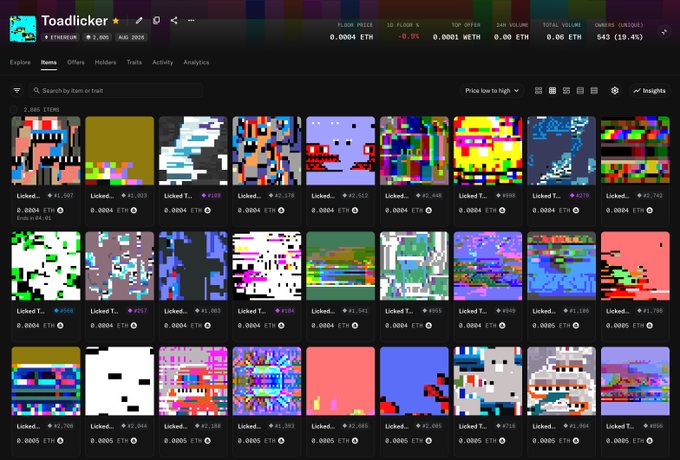The height and width of the screenshot is (460, 680).
Task: Select the Items tab
Action: click(49, 62)
